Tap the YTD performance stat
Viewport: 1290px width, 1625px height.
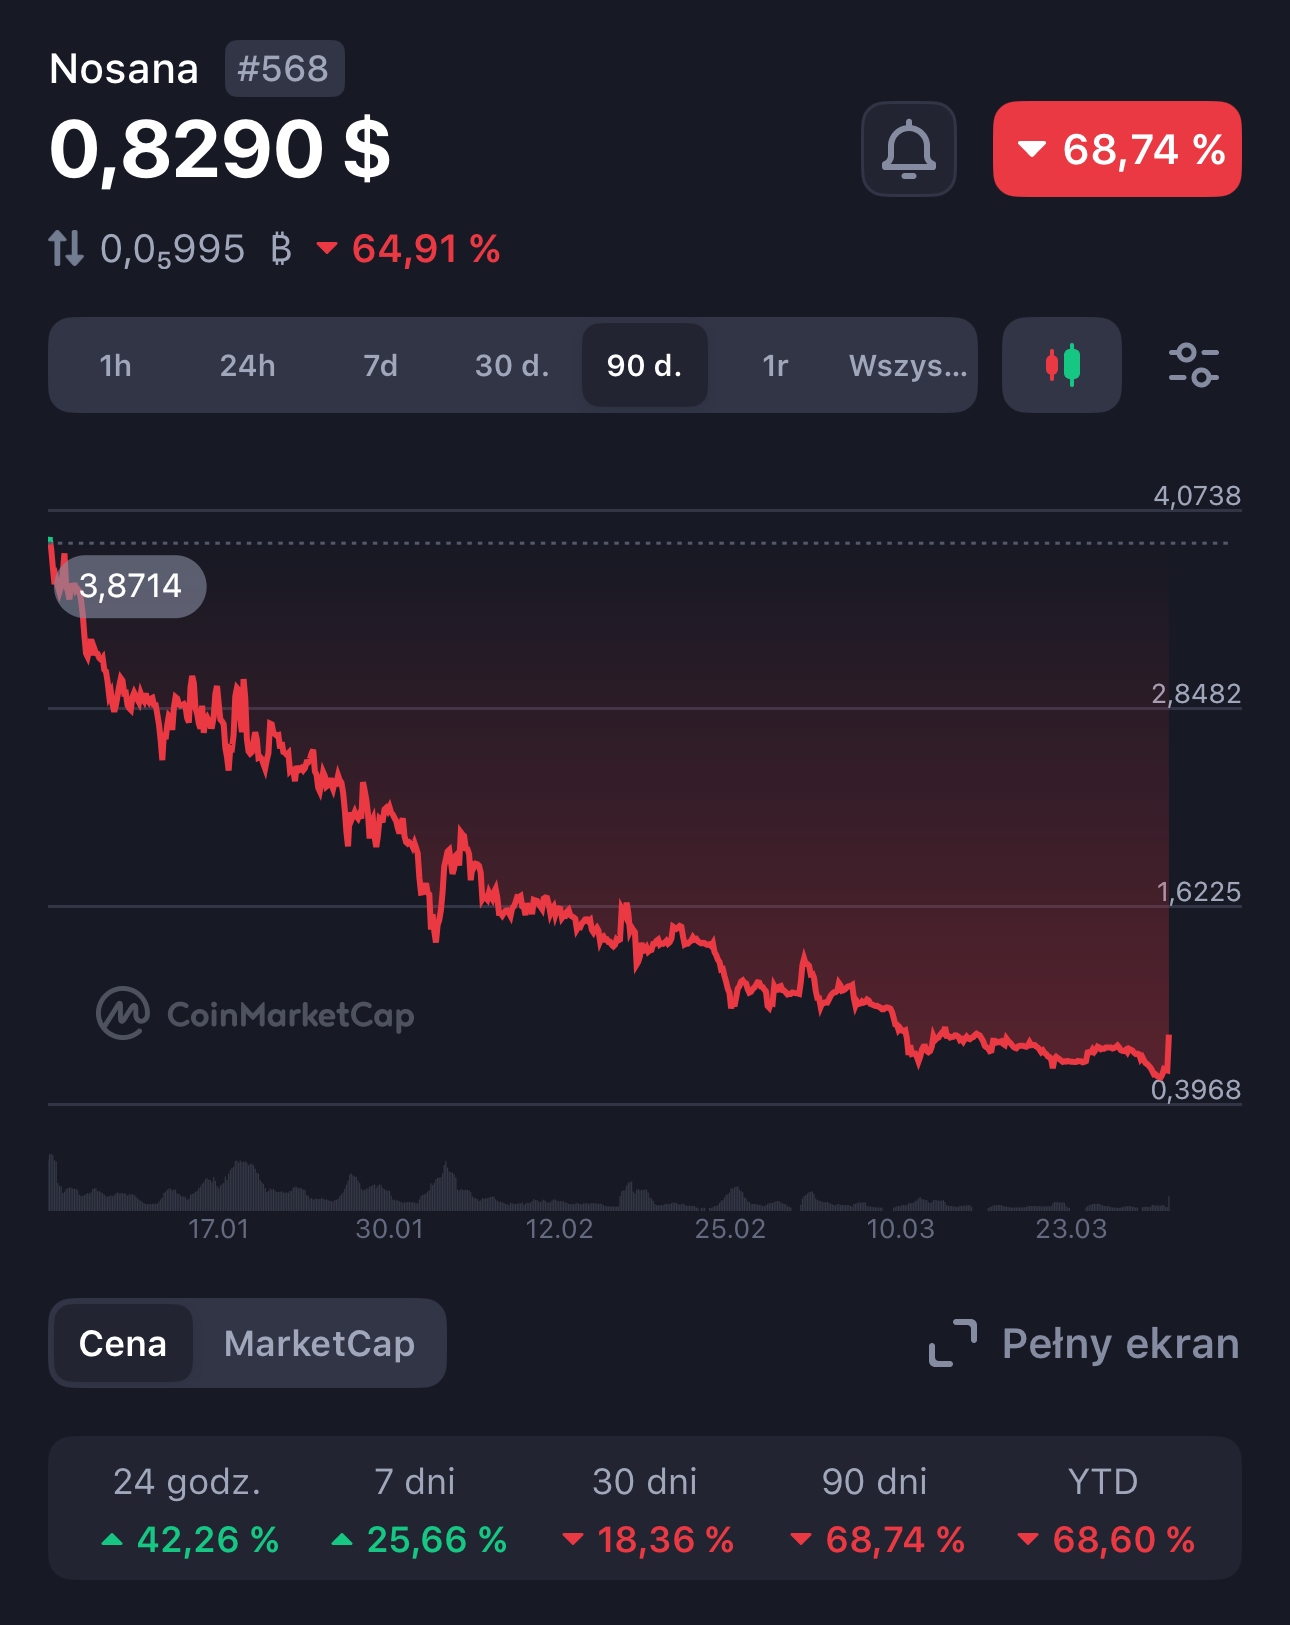coord(1103,1510)
